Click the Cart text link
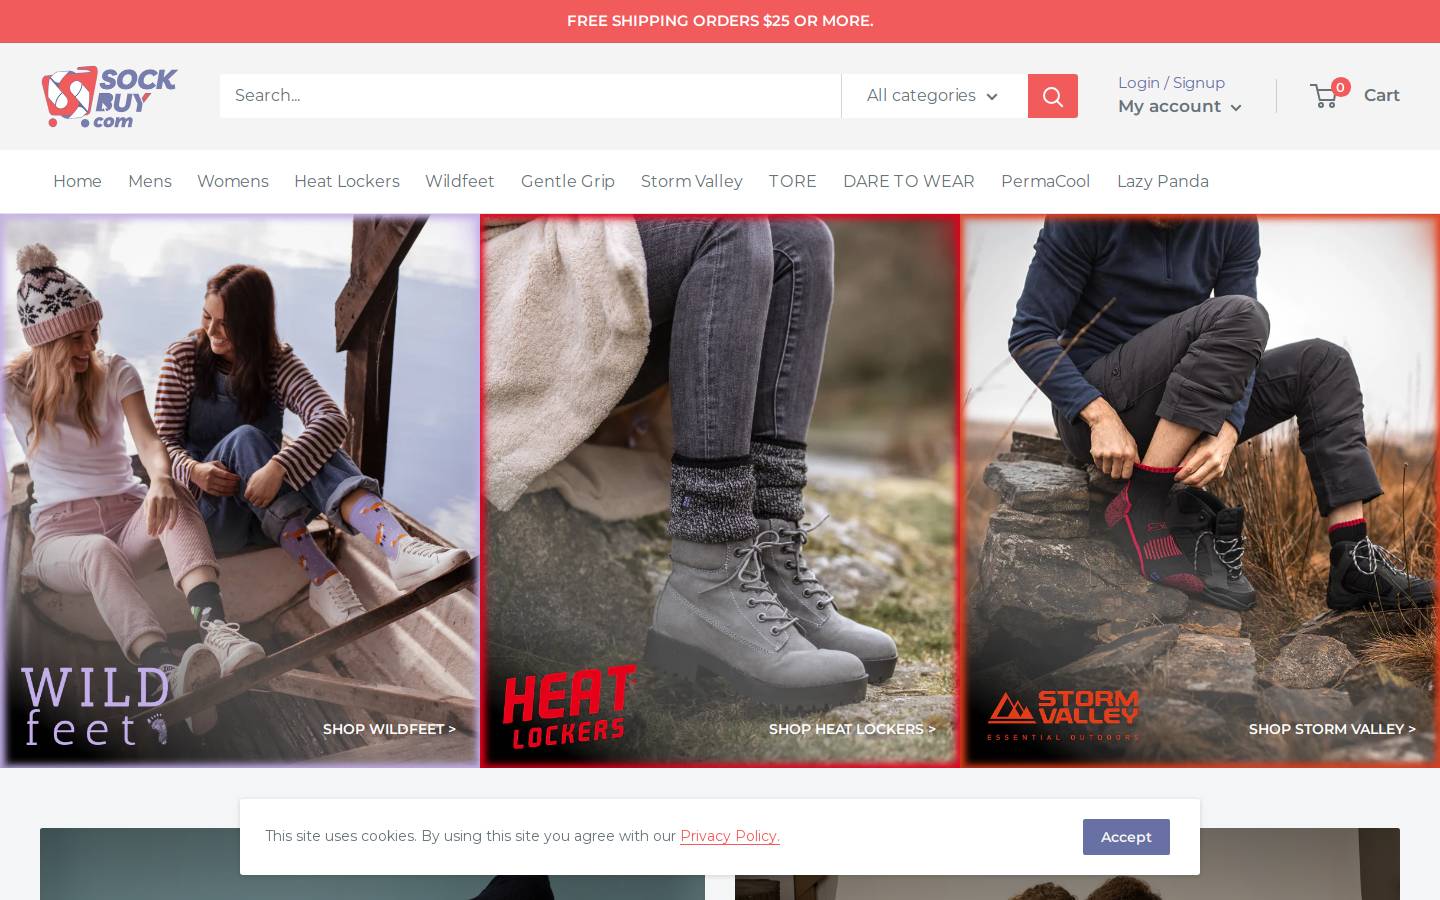Viewport: 1440px width, 900px height. 1382,95
